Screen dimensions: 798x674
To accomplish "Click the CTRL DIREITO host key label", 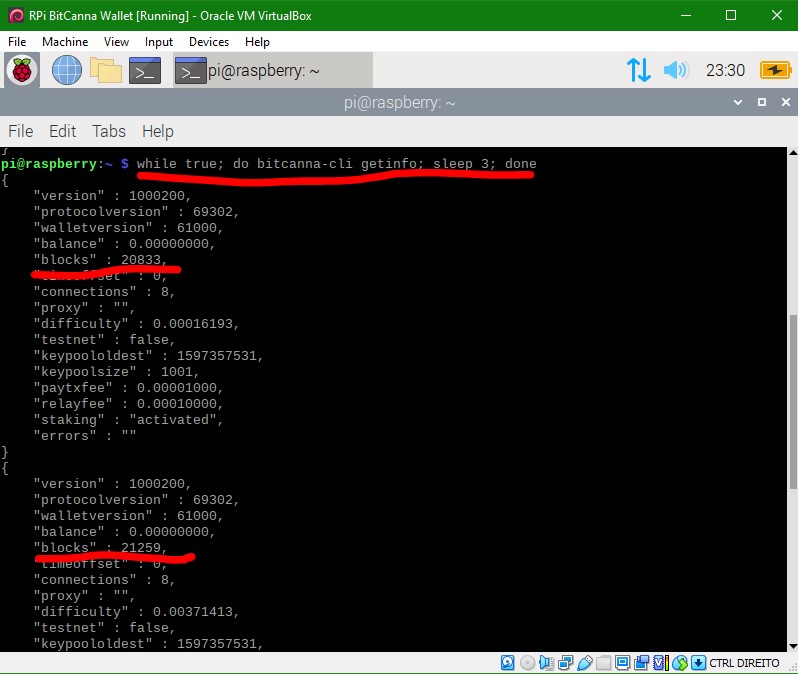I will tap(745, 663).
